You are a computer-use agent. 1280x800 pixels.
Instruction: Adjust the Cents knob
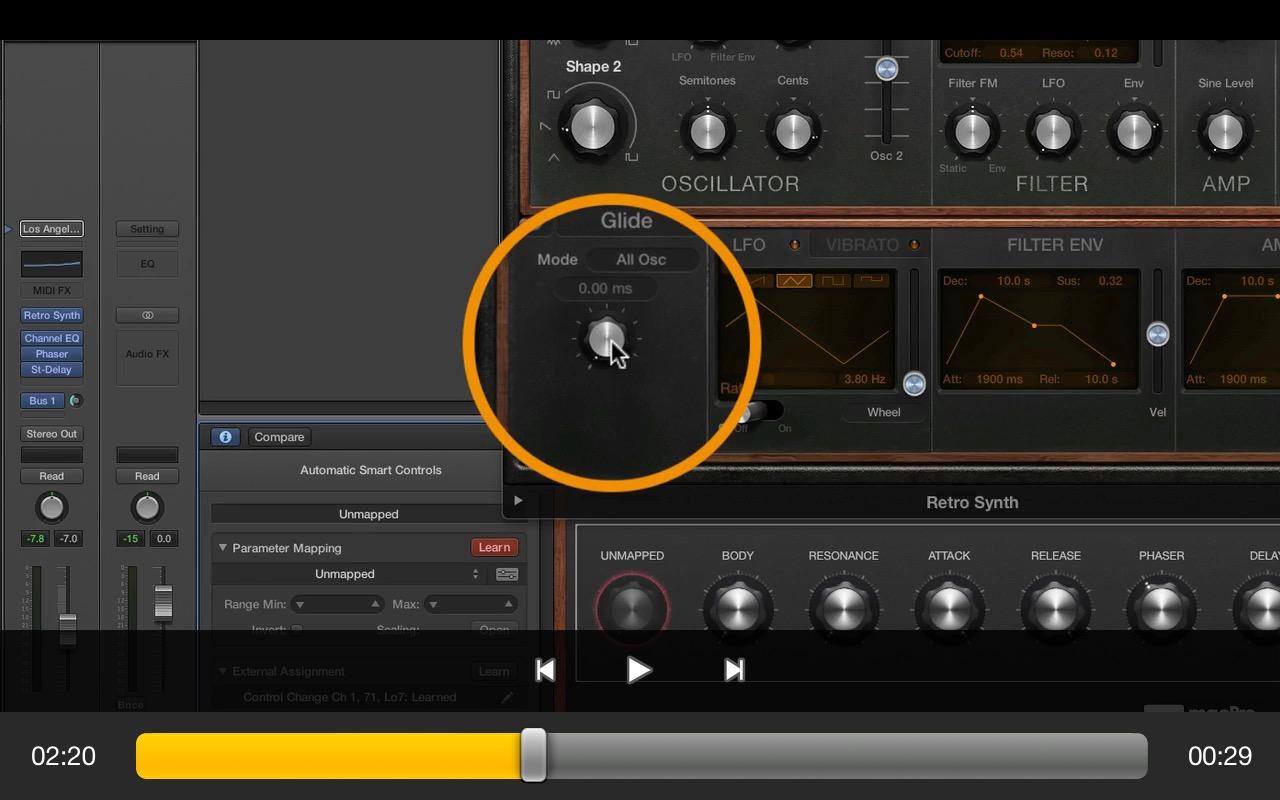pos(793,131)
